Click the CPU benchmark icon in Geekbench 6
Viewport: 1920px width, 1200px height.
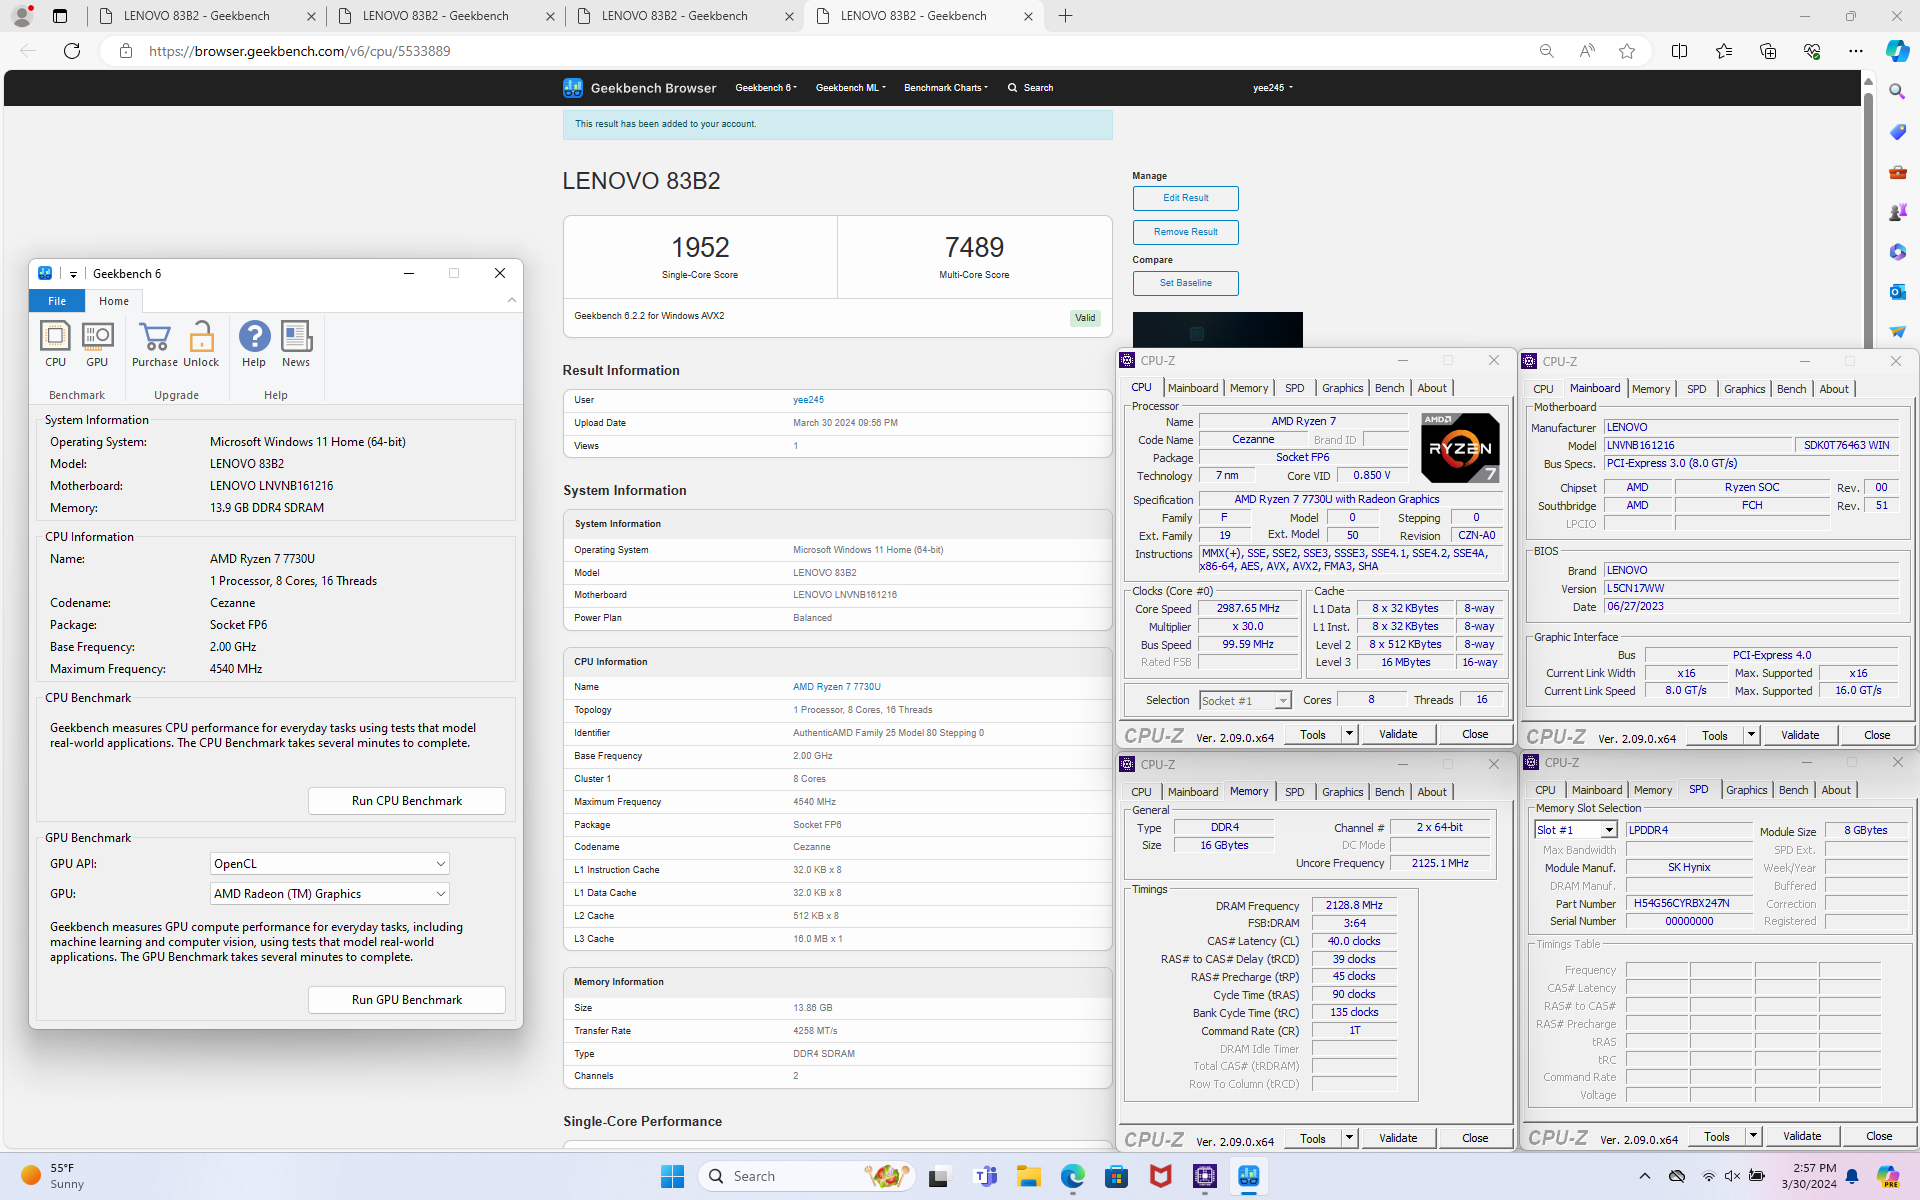[x=55, y=344]
